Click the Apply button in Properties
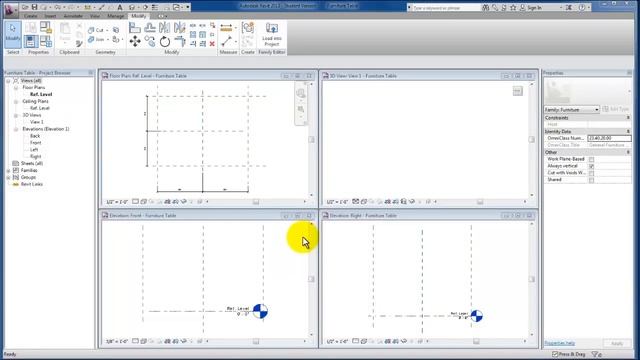 (x=617, y=343)
